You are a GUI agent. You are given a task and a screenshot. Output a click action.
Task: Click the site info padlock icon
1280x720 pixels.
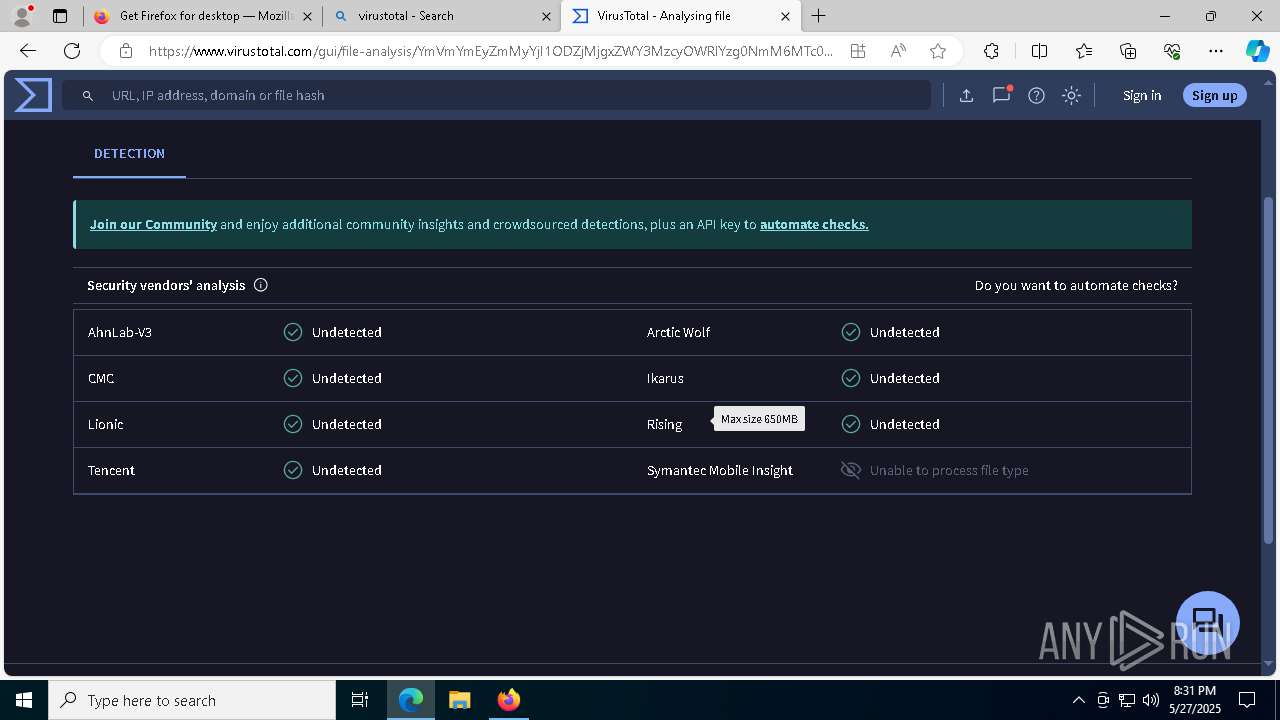[125, 51]
